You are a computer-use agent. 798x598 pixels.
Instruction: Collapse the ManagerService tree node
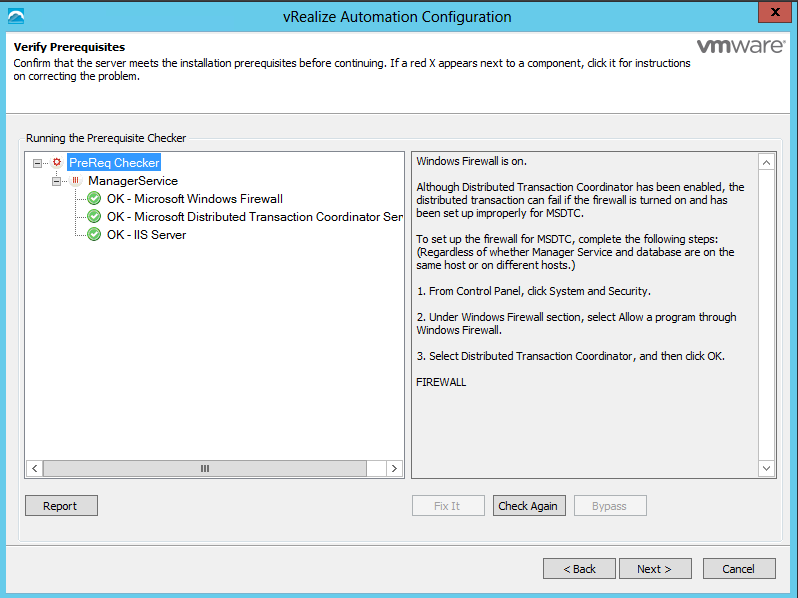coord(56,181)
